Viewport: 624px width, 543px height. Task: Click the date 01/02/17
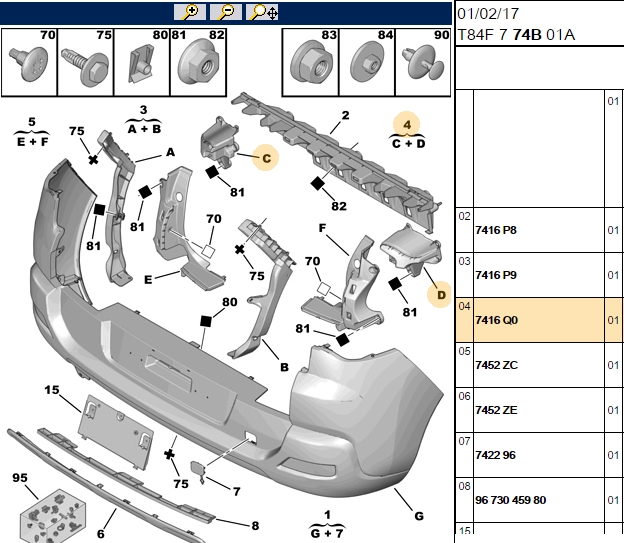[488, 14]
